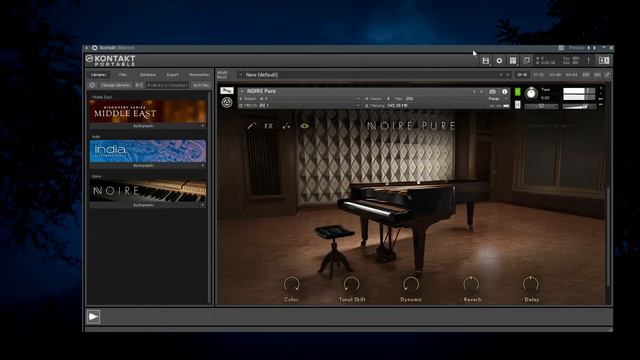This screenshot has height=360, width=640.
Task: Expand Instruments under India library
Action: point(148,166)
